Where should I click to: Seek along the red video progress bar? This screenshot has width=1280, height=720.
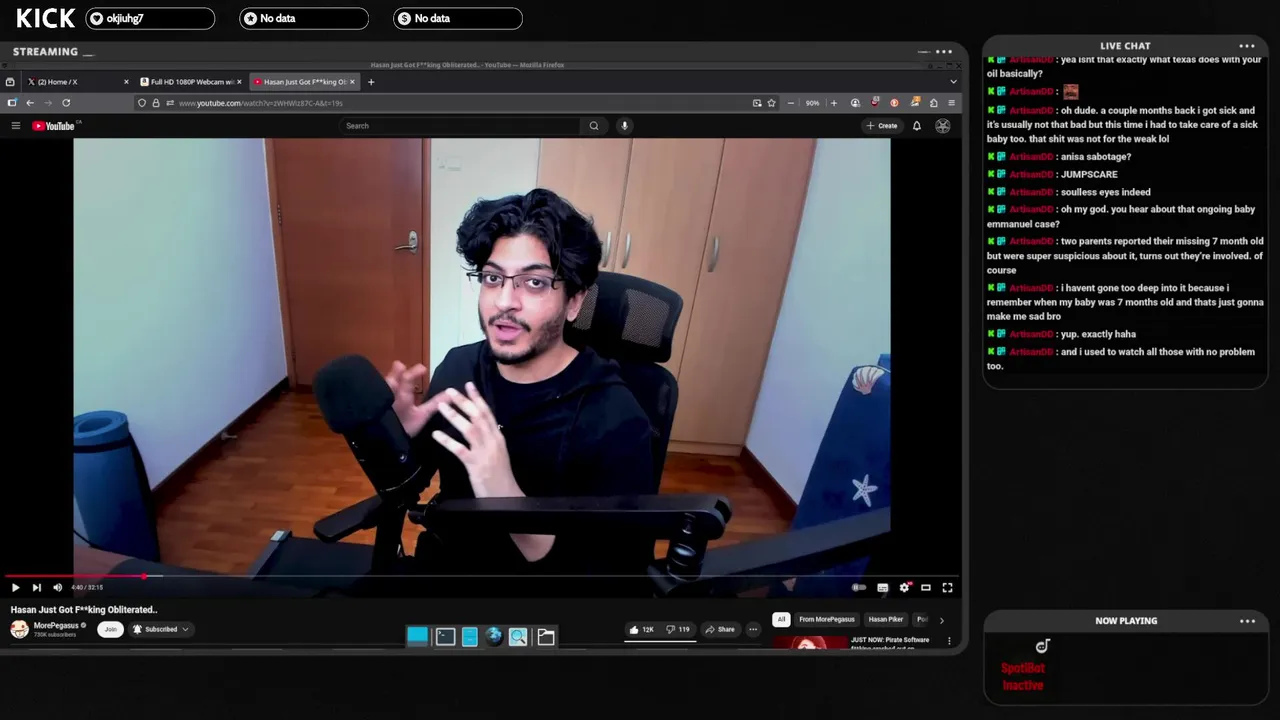click(x=481, y=576)
